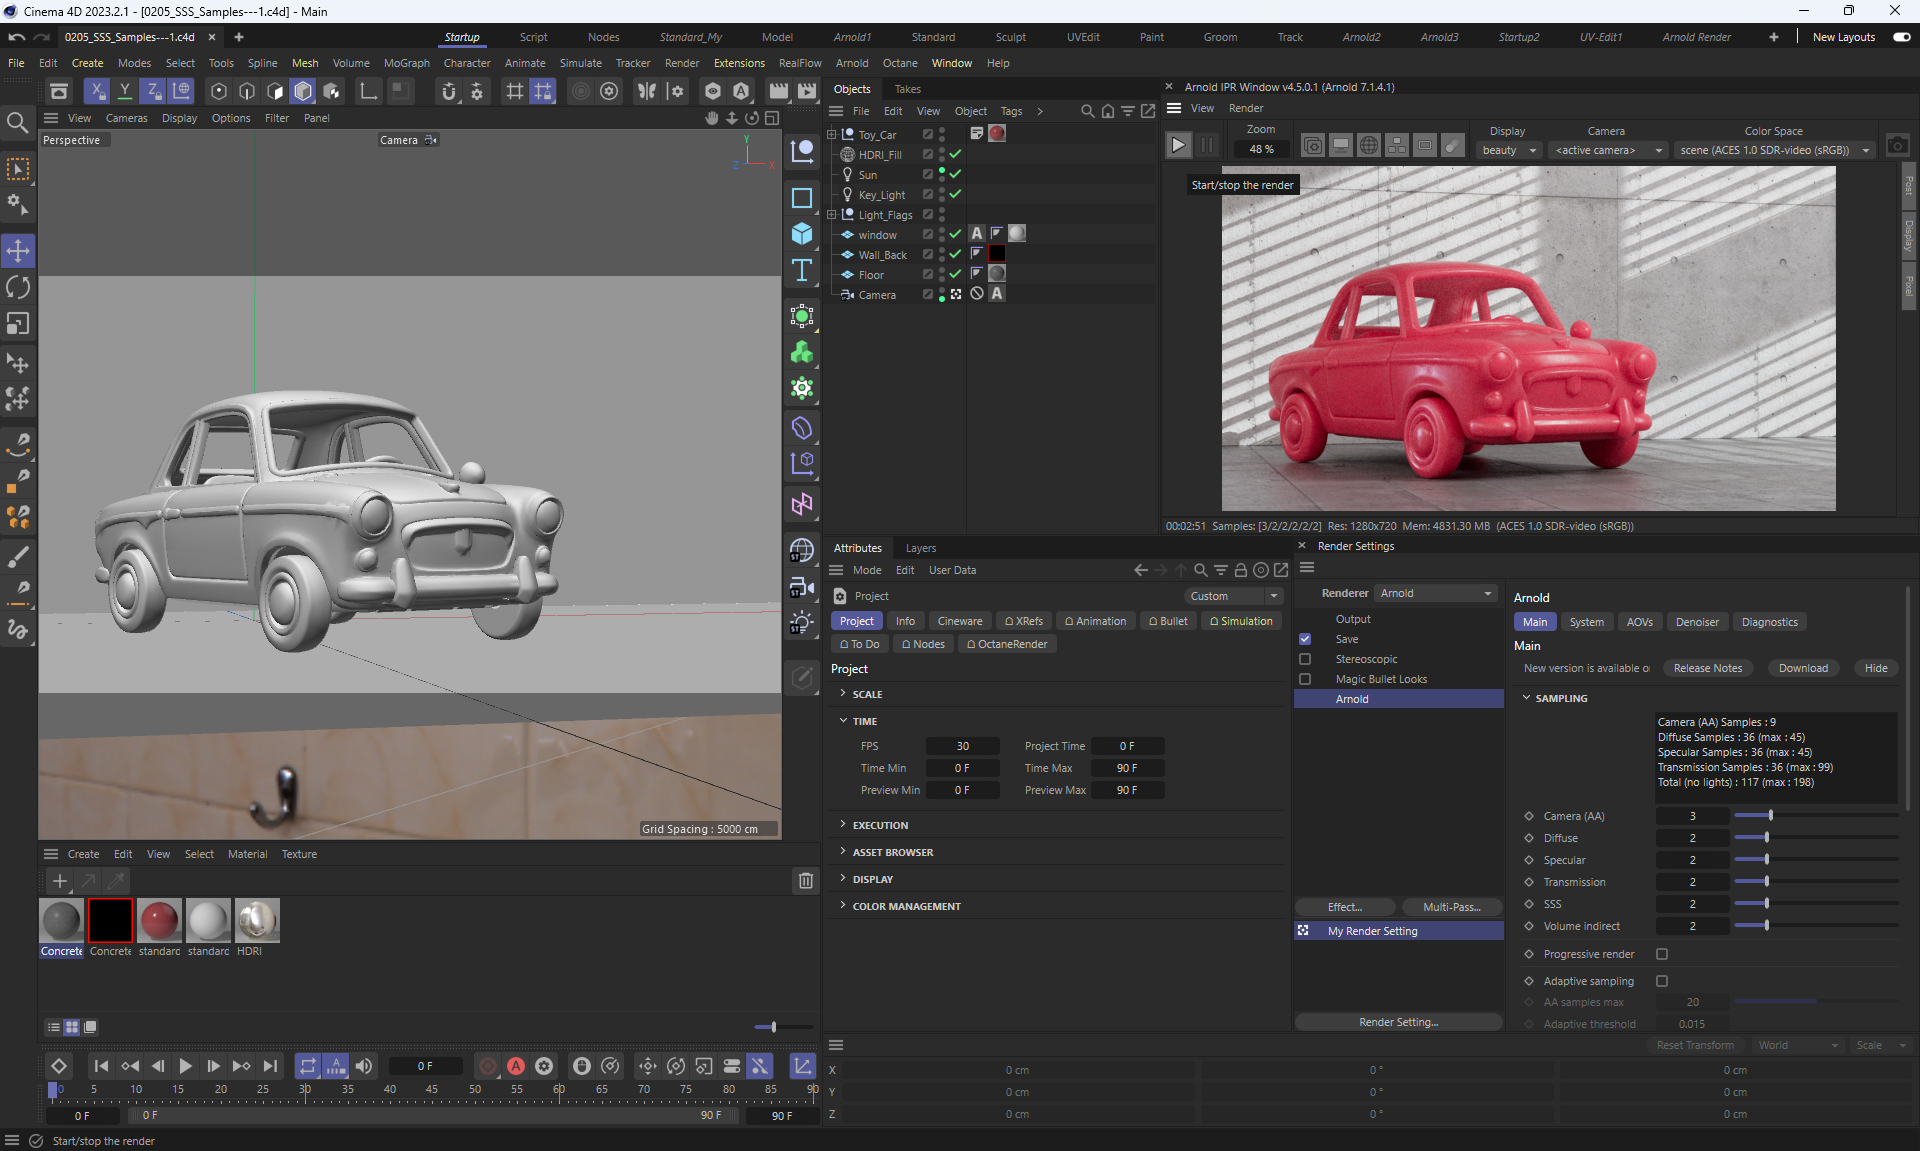This screenshot has width=1920, height=1151.
Task: Switch to the Denoiser tab
Action: pos(1697,622)
